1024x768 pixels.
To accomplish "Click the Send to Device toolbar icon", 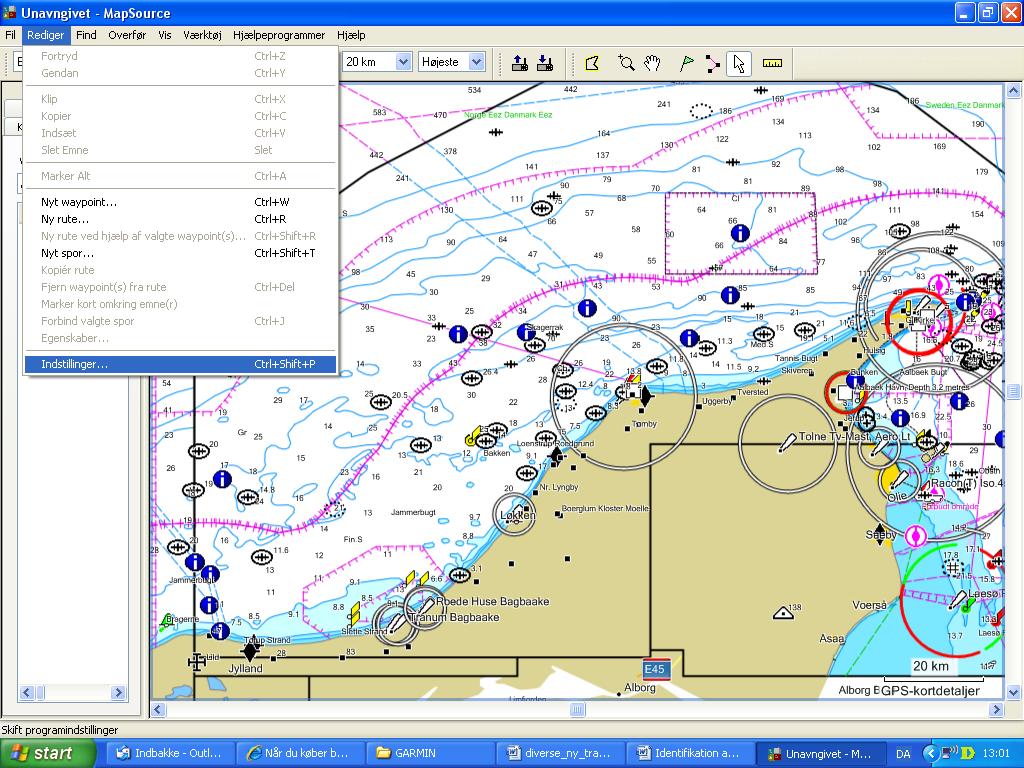I will pos(520,63).
